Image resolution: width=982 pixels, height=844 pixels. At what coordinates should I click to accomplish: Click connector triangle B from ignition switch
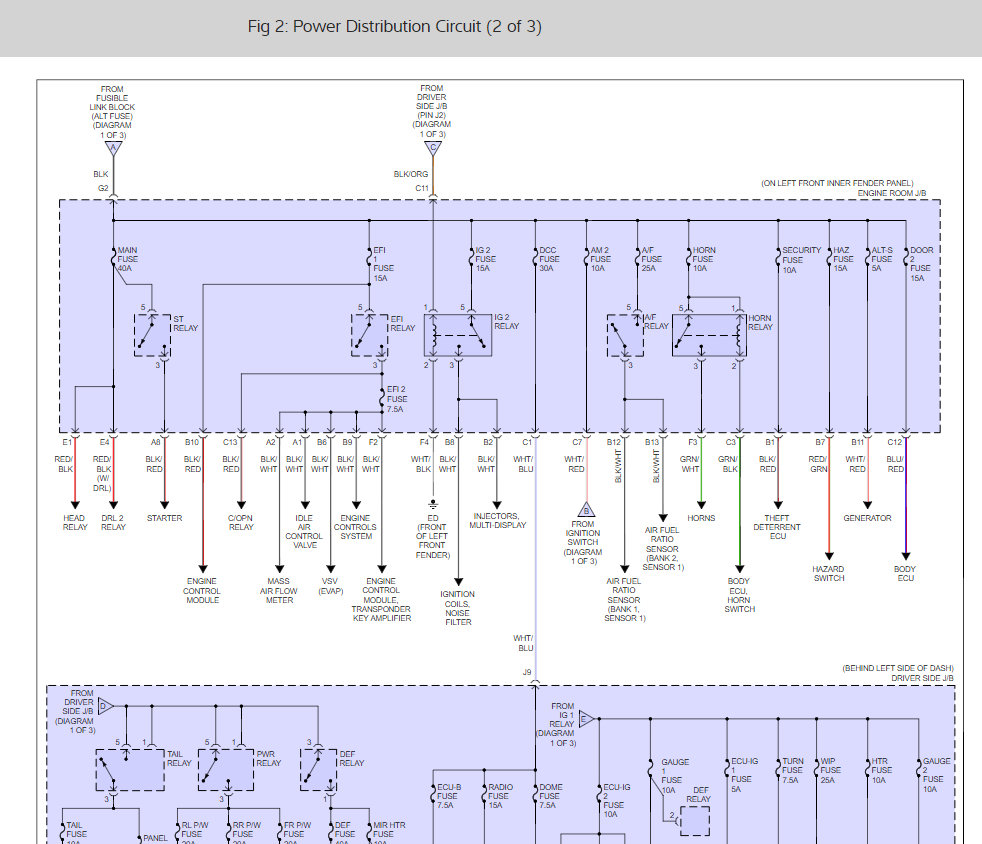[x=586, y=510]
